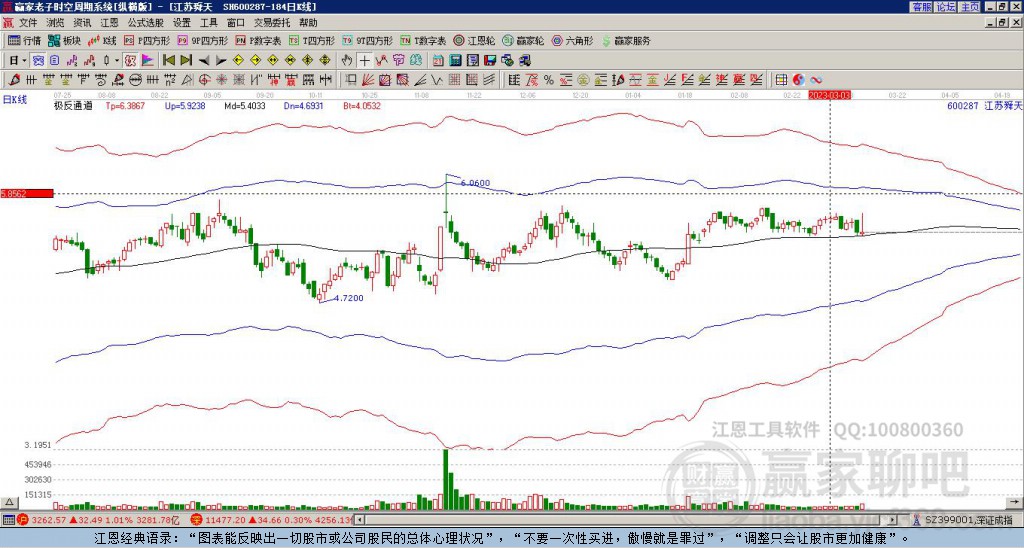The height and width of the screenshot is (548, 1024).
Task: Expand the candlestick type dropdown arrow
Action: pyautogui.click(x=117, y=60)
